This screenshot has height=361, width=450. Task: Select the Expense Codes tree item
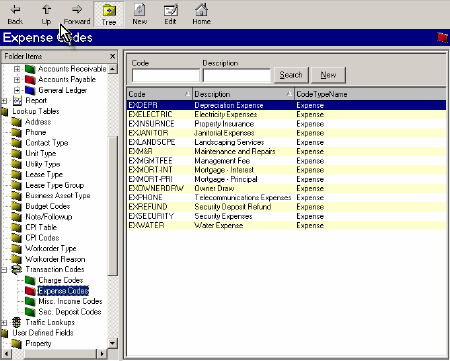click(63, 291)
